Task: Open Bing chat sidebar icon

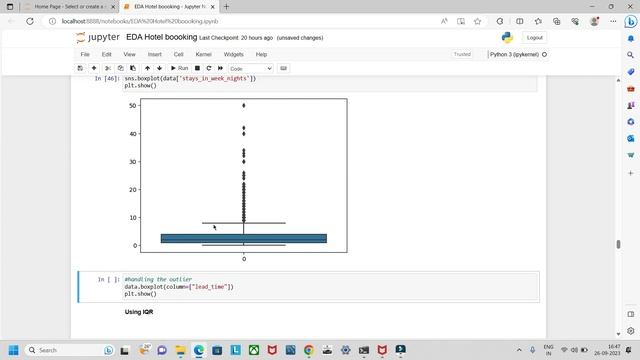Action: coord(631,21)
